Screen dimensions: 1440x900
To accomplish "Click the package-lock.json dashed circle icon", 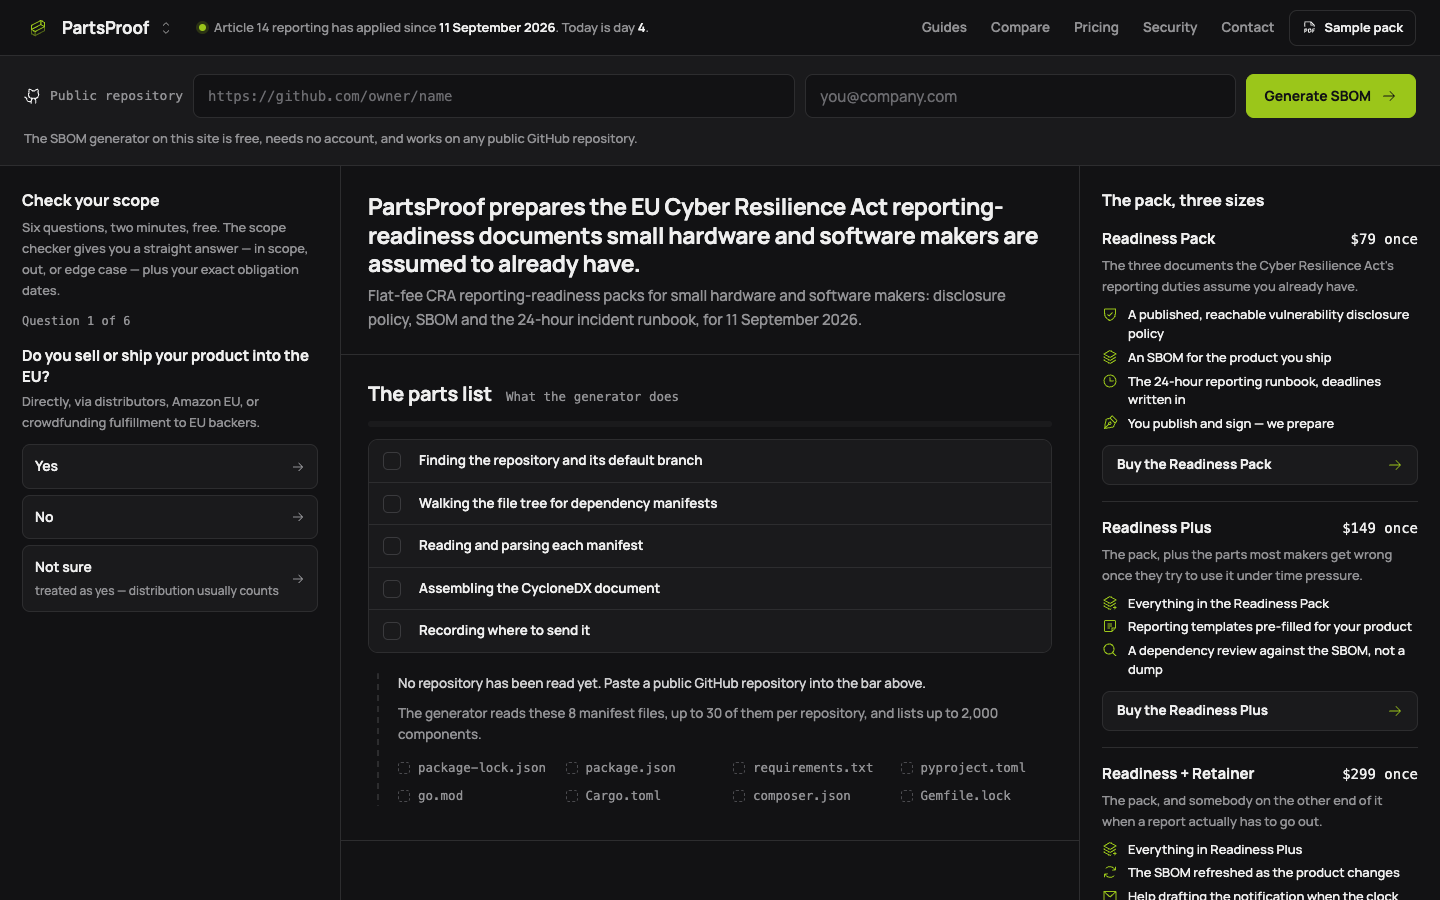I will [404, 768].
